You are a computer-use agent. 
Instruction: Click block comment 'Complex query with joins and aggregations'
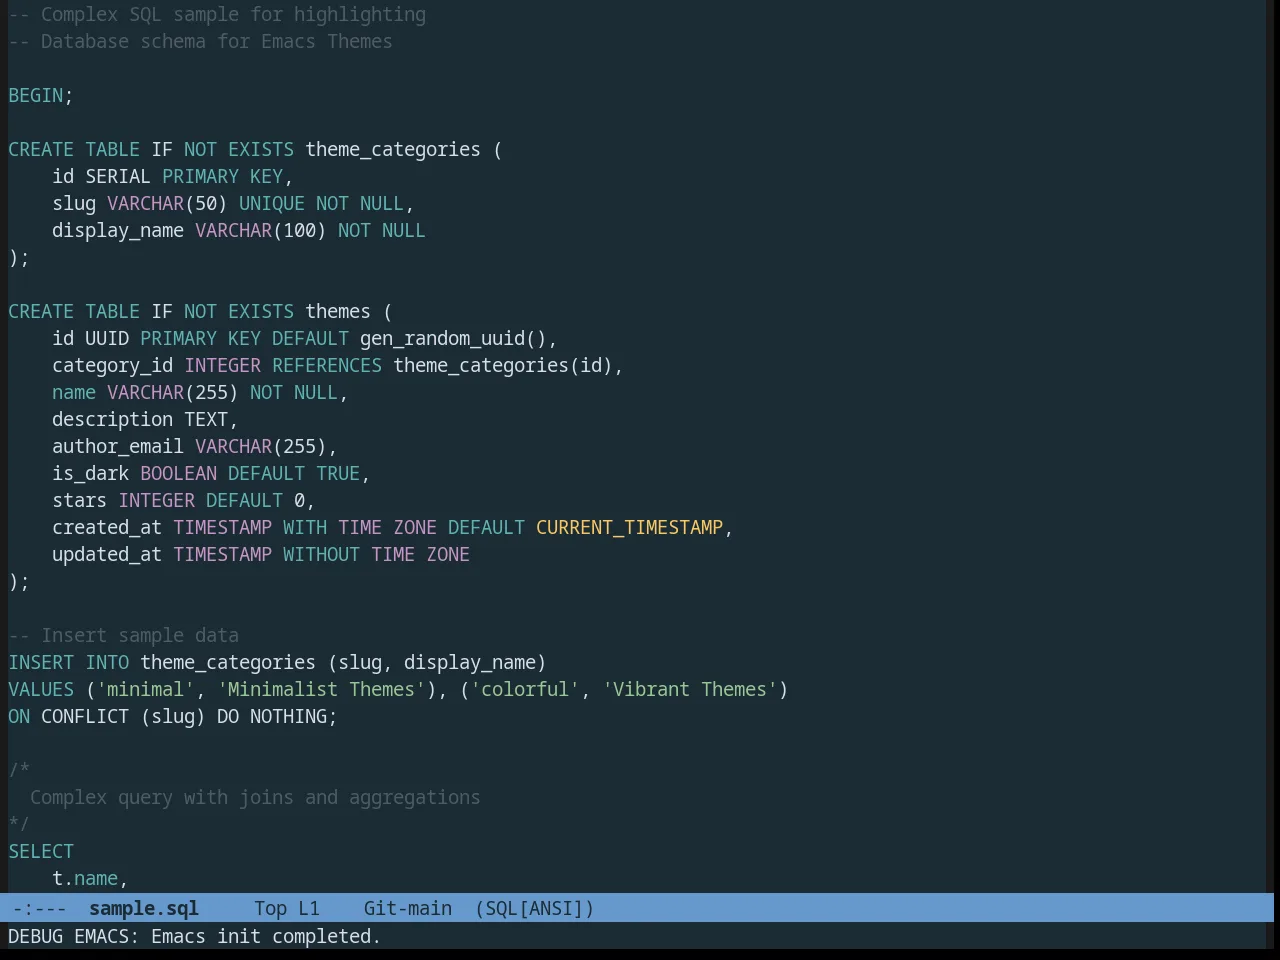[x=255, y=797]
